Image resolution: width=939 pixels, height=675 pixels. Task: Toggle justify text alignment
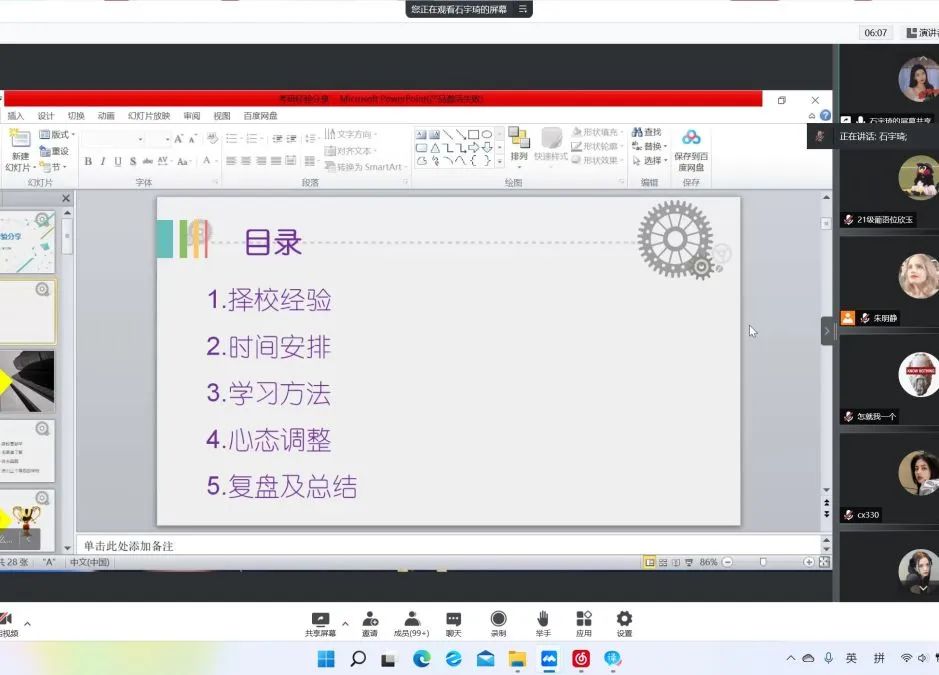click(275, 161)
